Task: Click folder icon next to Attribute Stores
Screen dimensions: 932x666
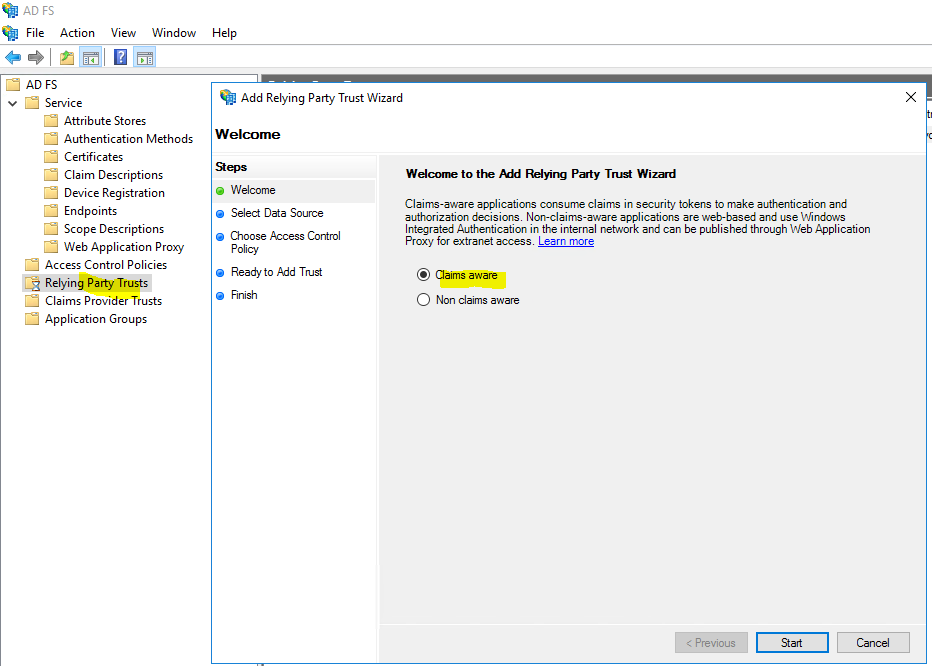Action: (x=52, y=121)
